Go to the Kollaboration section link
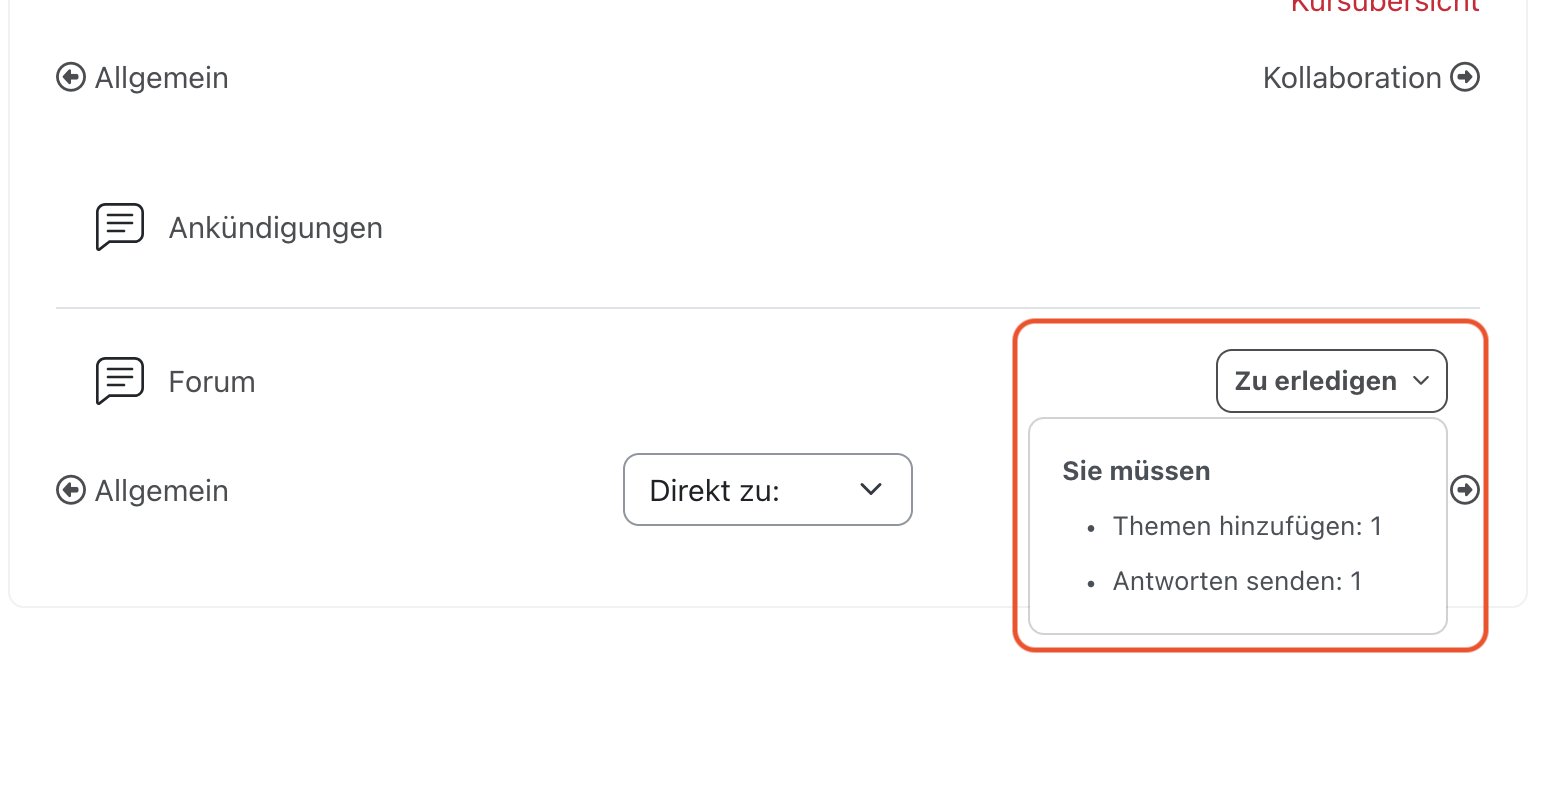 pyautogui.click(x=1351, y=78)
